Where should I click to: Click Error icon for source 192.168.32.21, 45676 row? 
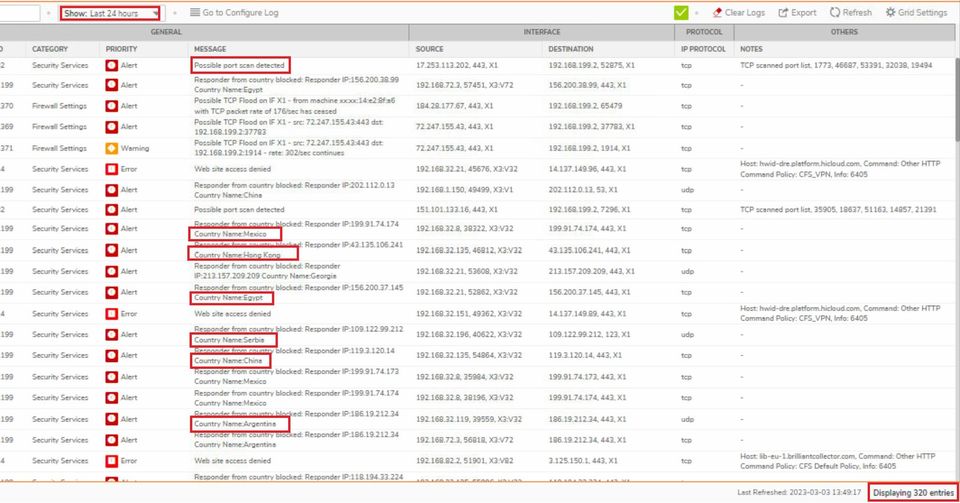coord(111,169)
